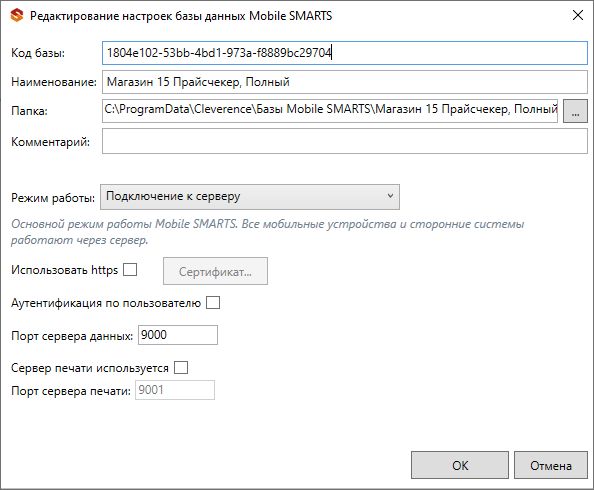Viewport: 594px width, 490px height.
Task: Open the Режим работы combo box
Action: pyautogui.click(x=250, y=197)
